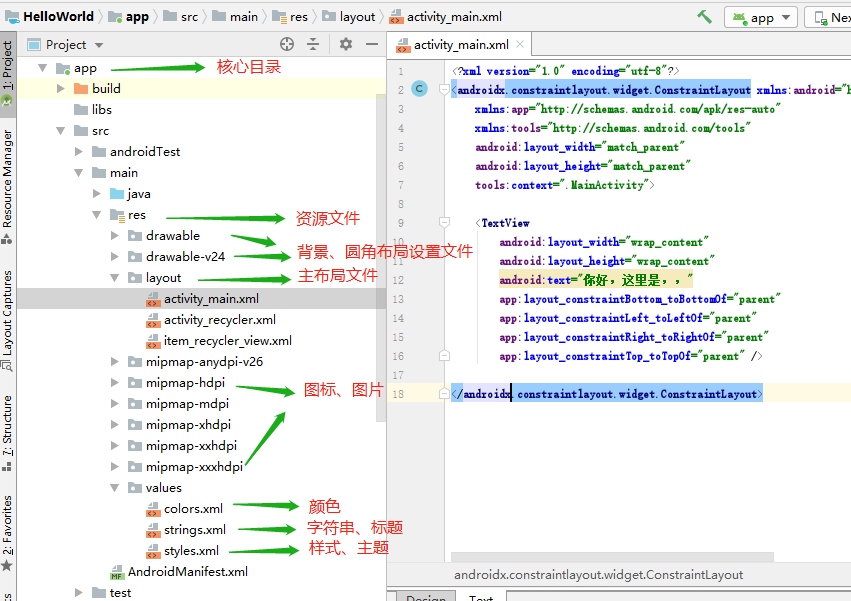Click the HelloWorld breadcrumb
Screen dimensions: 851x601
pos(49,17)
